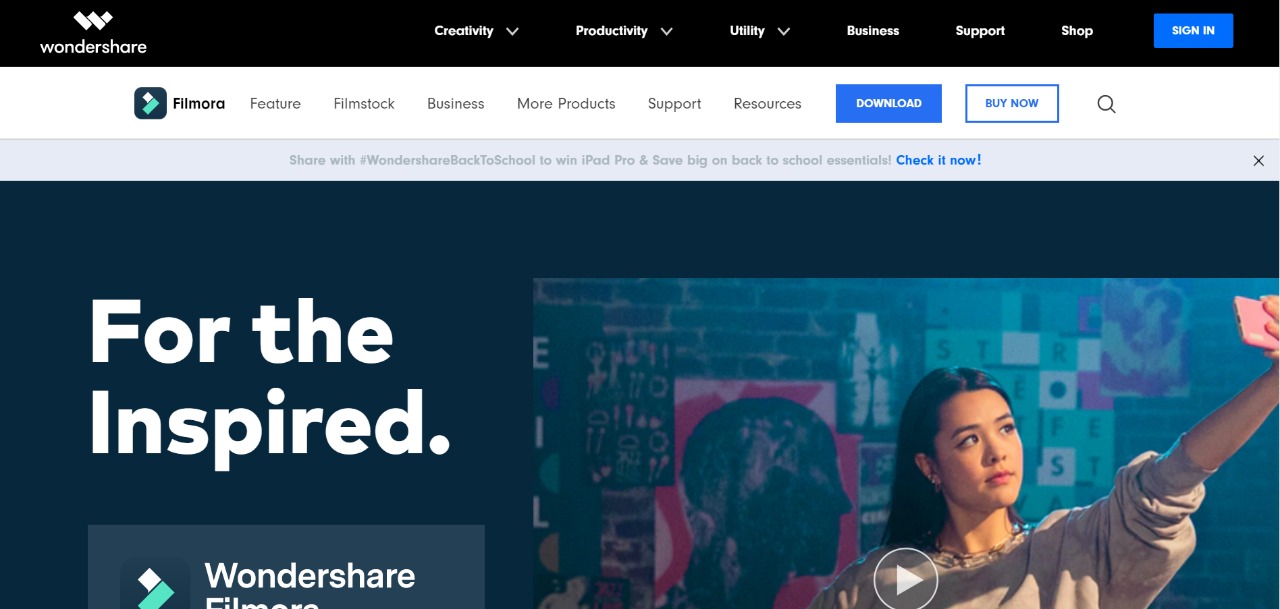The height and width of the screenshot is (609, 1280).
Task: Click the BUY NOW button
Action: click(x=1012, y=104)
